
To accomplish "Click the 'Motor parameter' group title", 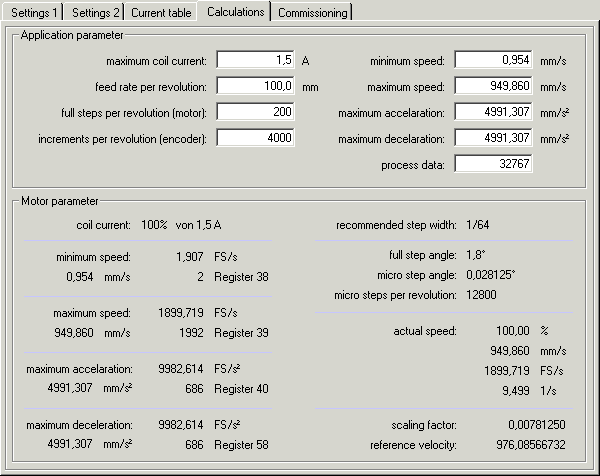I will 60,201.
